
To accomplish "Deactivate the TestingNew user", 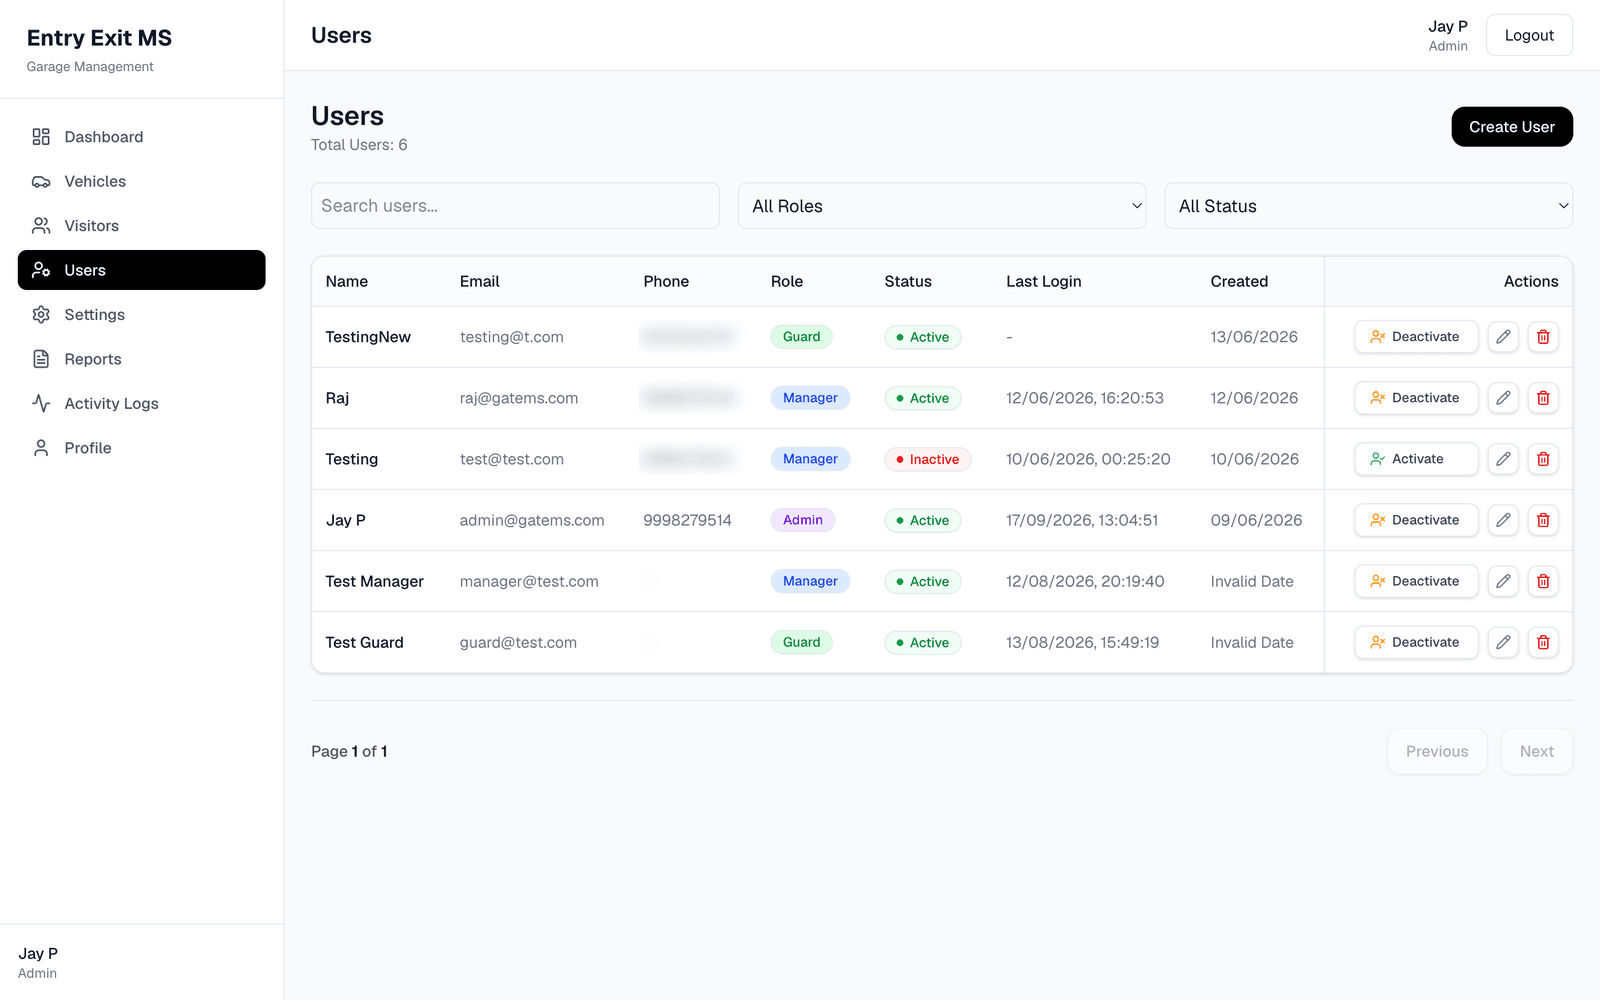I will pyautogui.click(x=1416, y=337).
